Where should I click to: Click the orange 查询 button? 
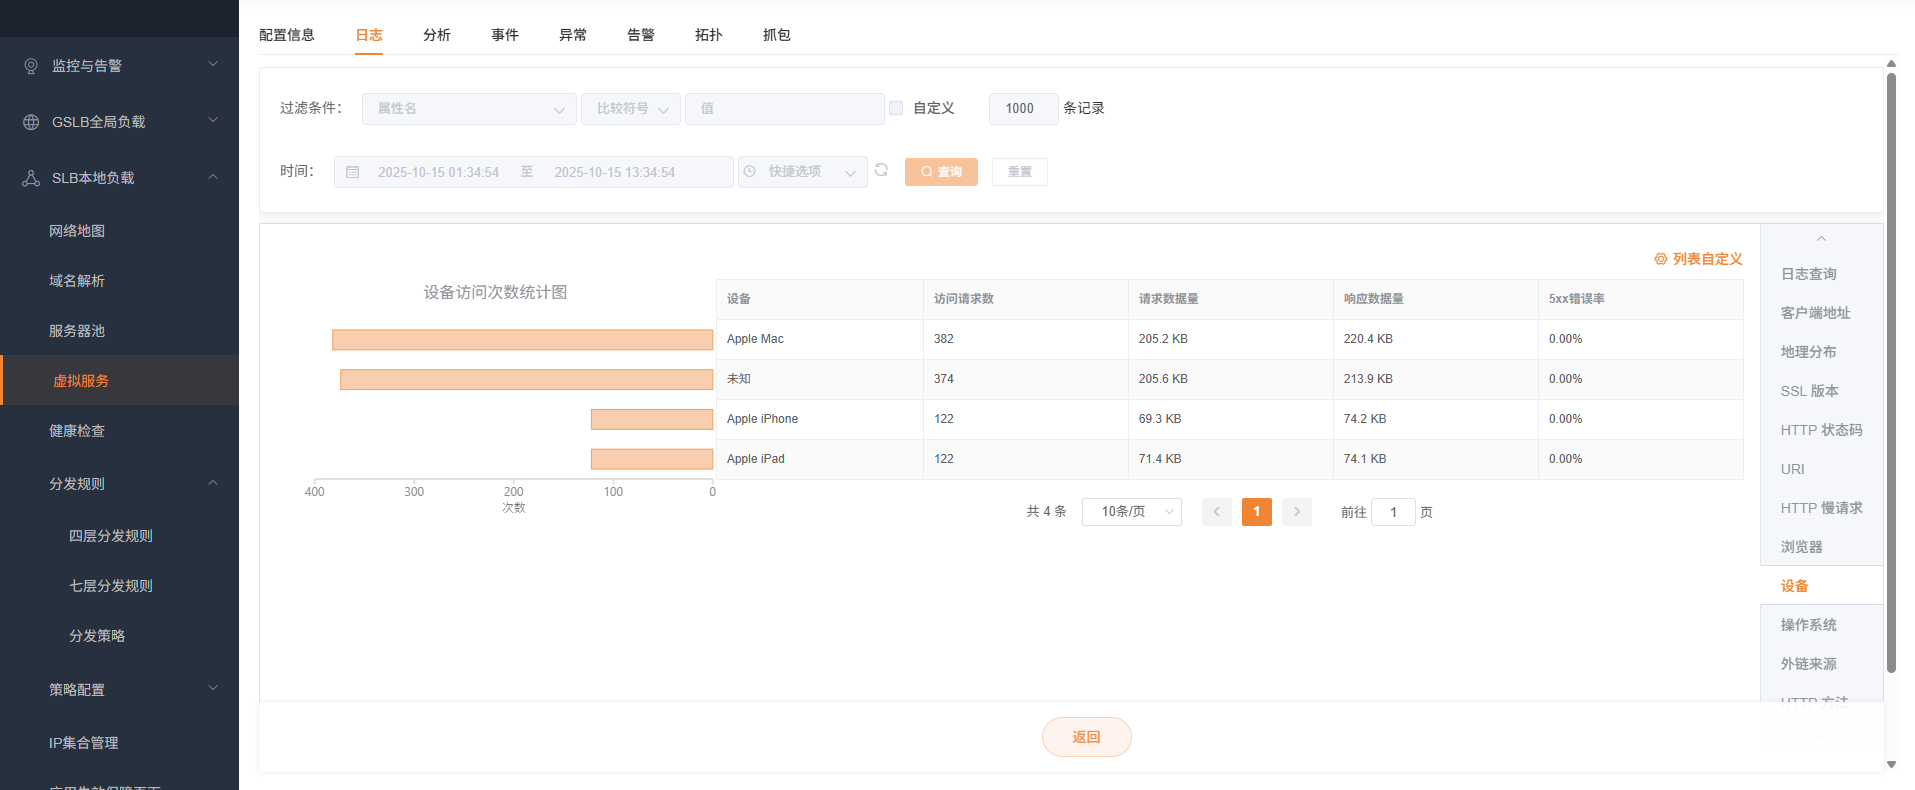[941, 172]
